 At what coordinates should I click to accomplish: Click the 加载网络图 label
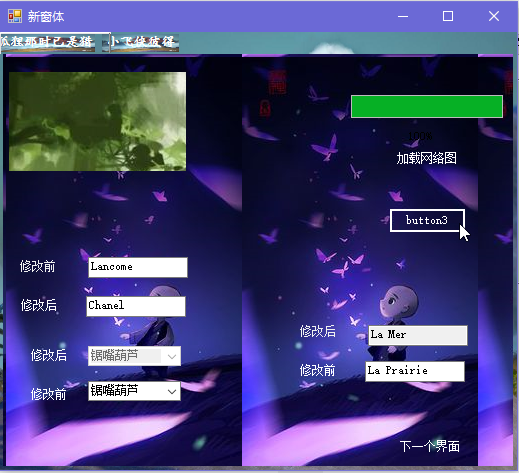426,158
